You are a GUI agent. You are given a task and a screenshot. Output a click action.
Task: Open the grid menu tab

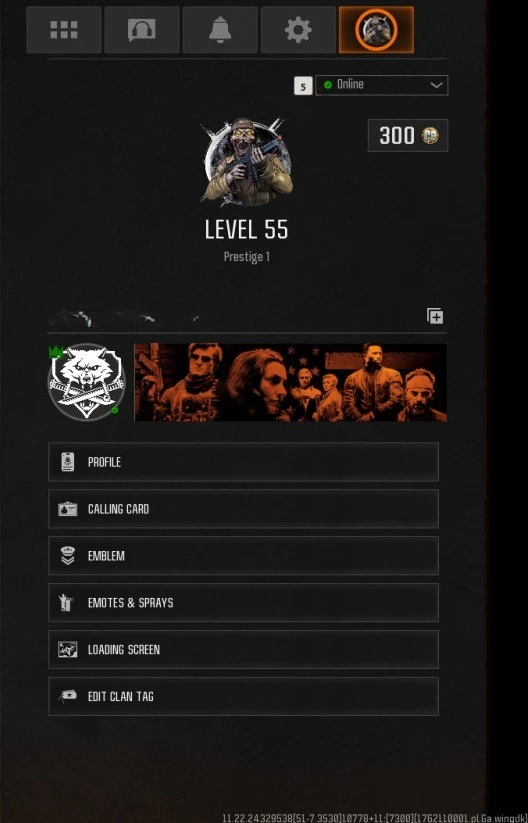pyautogui.click(x=64, y=30)
